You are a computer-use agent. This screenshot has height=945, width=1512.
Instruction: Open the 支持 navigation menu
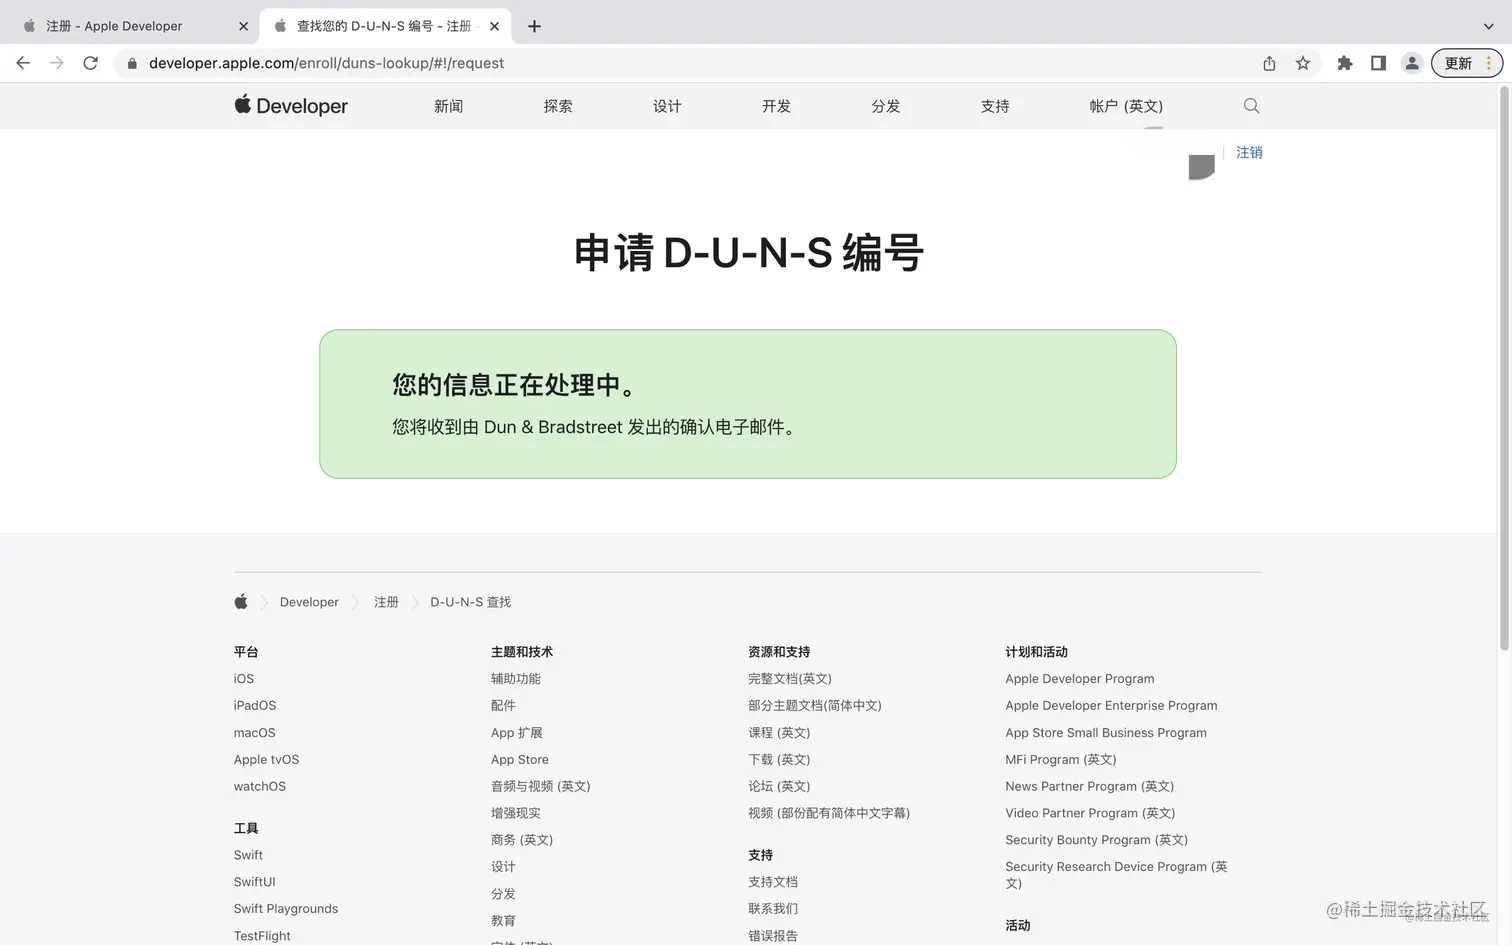pos(995,106)
